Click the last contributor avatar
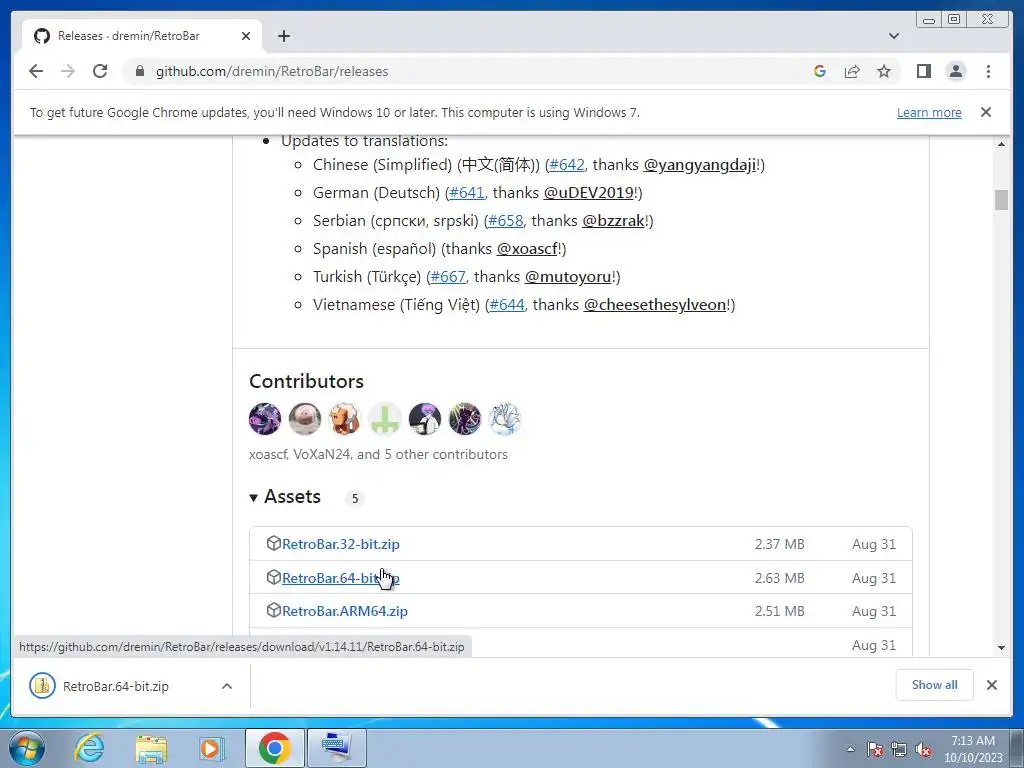Viewport: 1024px width, 768px height. 505,419
